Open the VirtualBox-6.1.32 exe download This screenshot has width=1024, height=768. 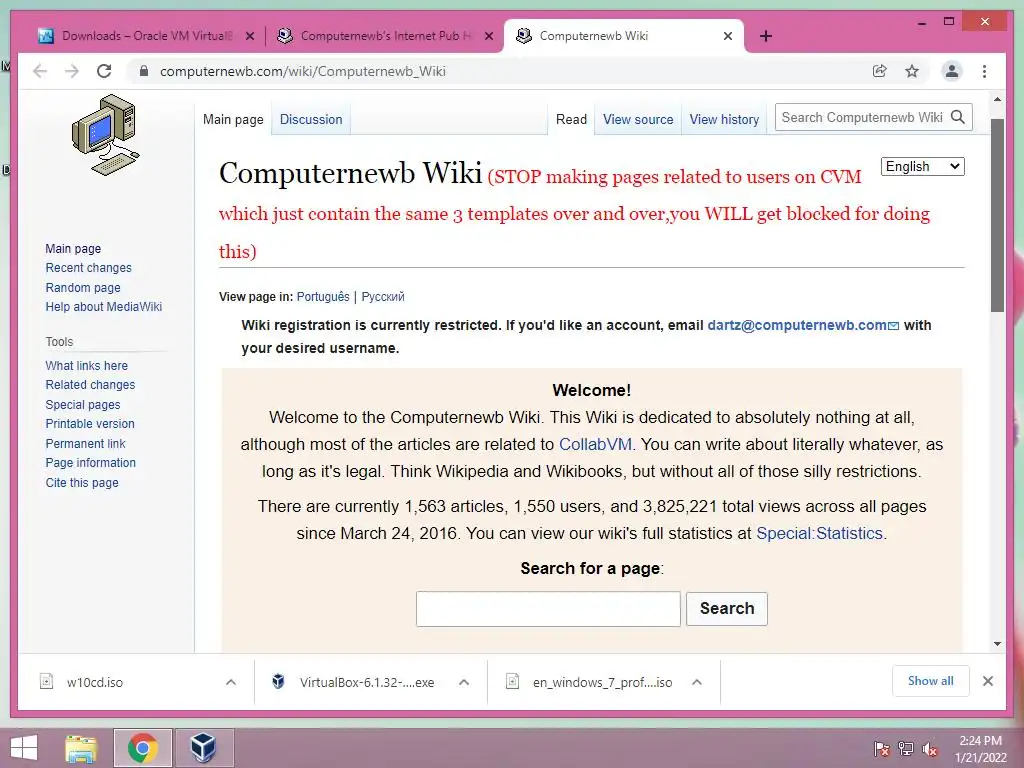point(366,682)
